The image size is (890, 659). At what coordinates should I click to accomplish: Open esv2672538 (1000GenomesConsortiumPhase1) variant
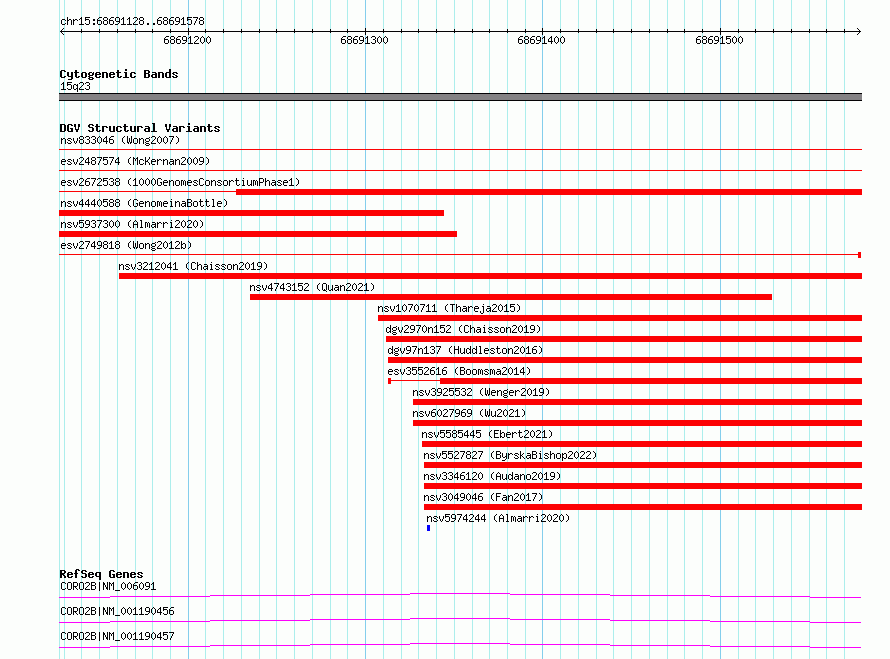click(180, 182)
